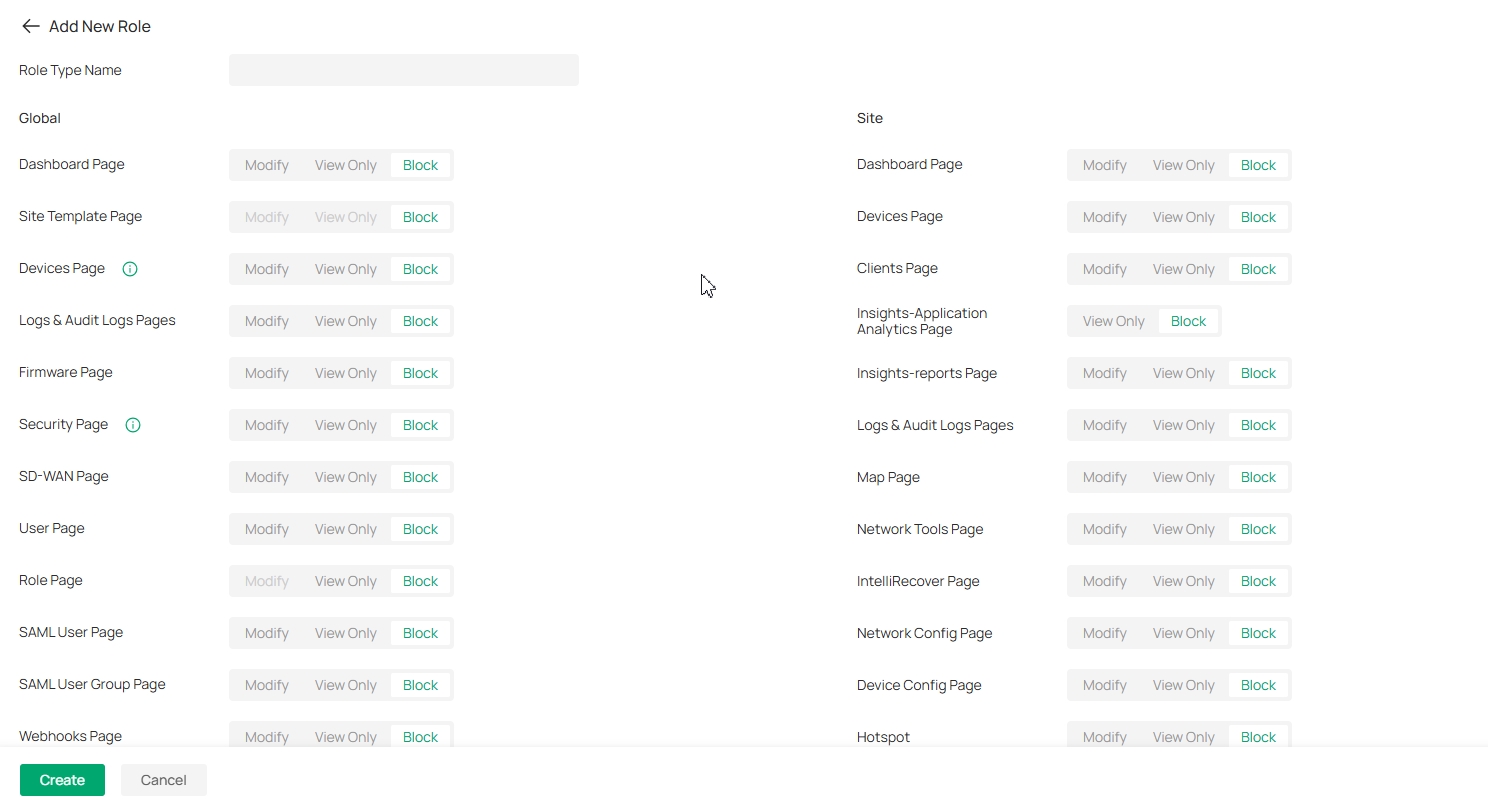The width and height of the screenshot is (1488, 806).
Task: Select Modify for Insights-reports Page
Action: [x=1104, y=373]
